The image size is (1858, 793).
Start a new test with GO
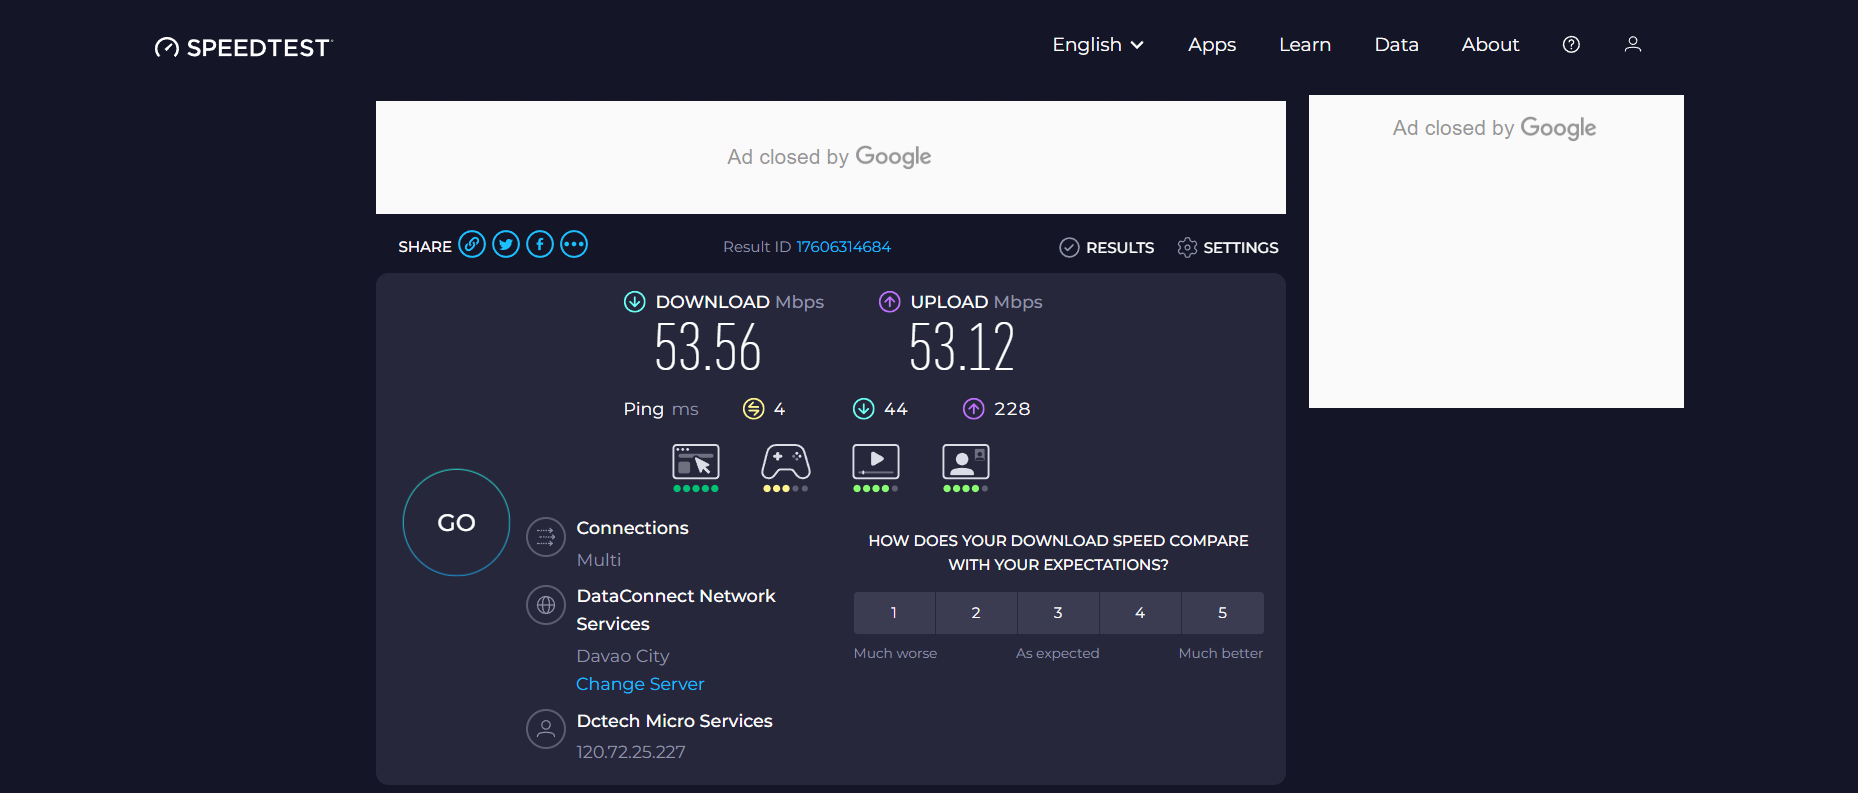click(456, 522)
